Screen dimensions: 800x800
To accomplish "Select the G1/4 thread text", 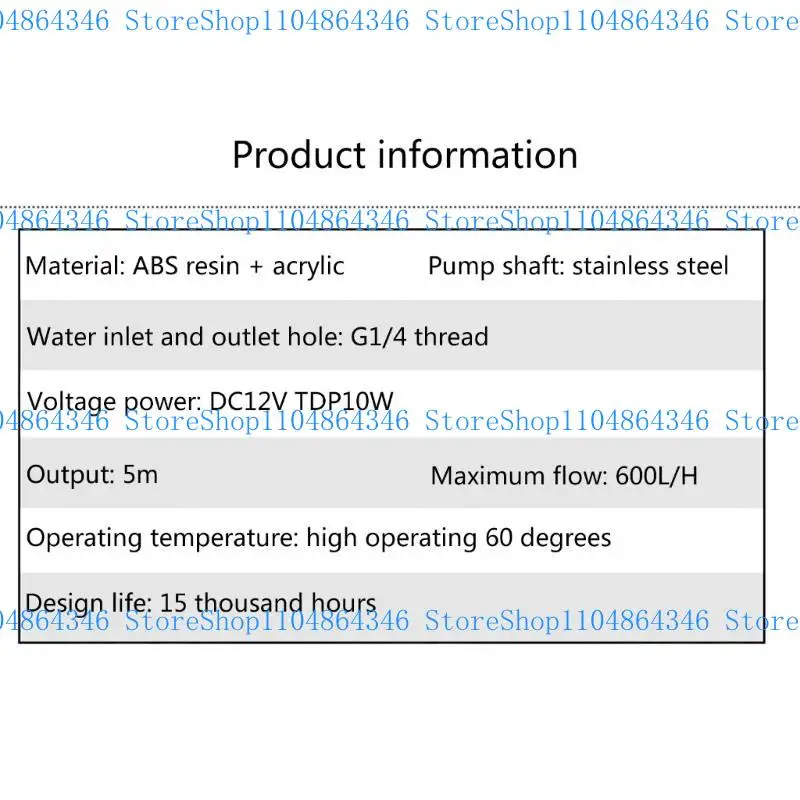I will coord(419,337).
